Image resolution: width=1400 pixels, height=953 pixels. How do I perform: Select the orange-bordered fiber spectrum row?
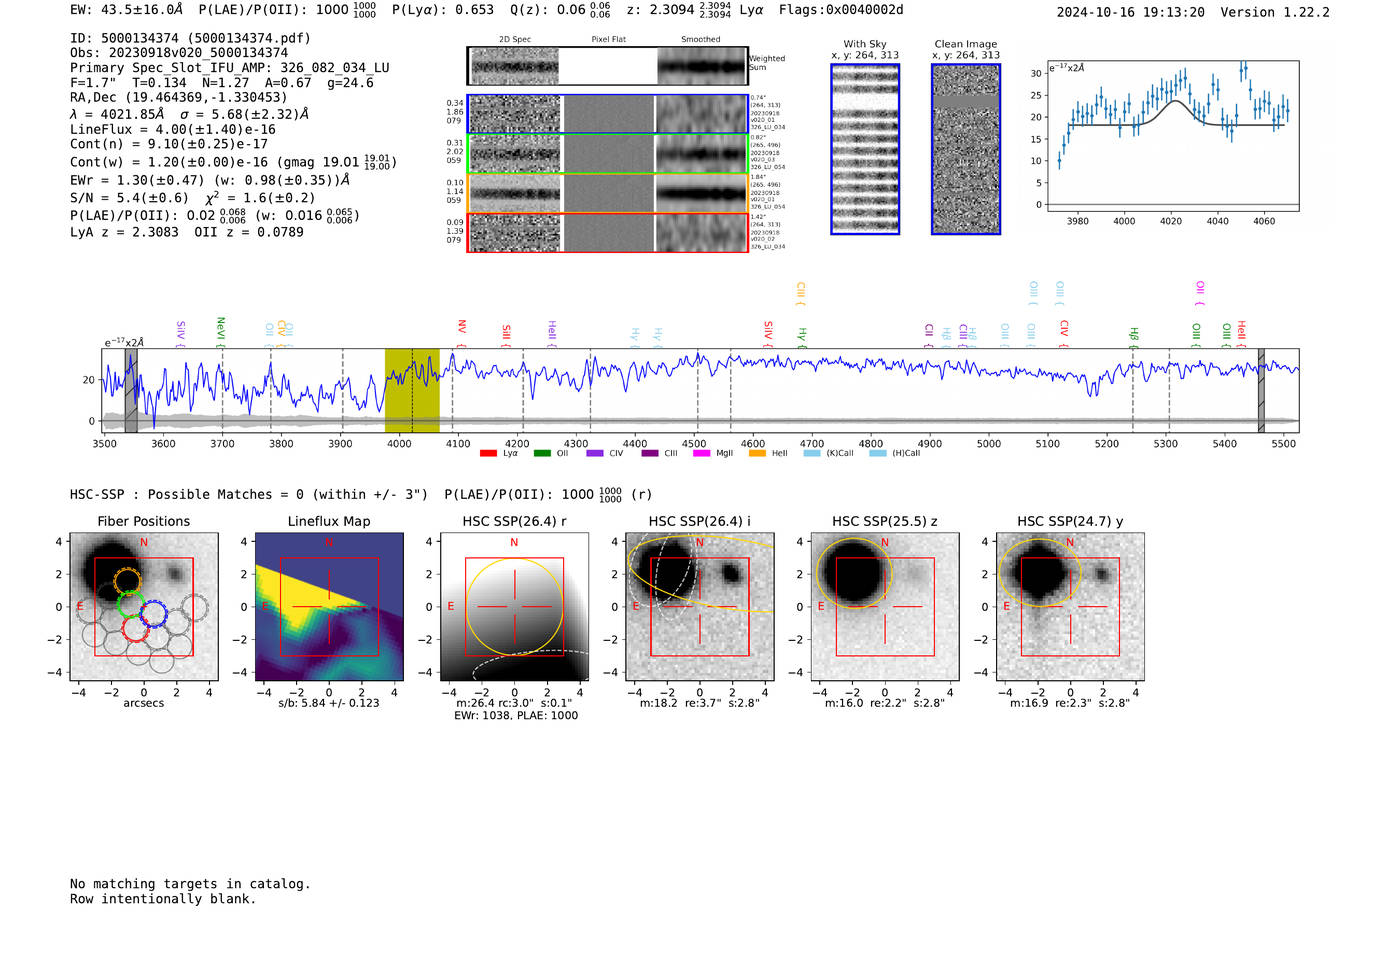coord(608,193)
